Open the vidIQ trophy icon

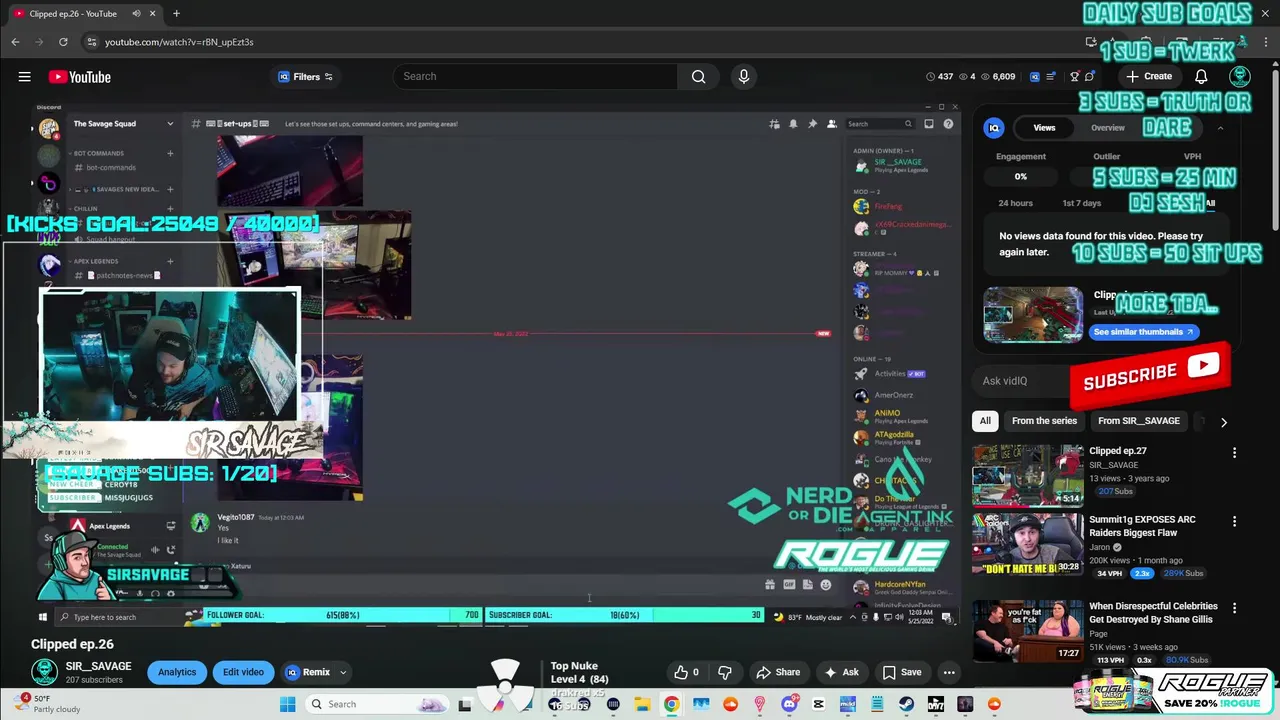1075,76
